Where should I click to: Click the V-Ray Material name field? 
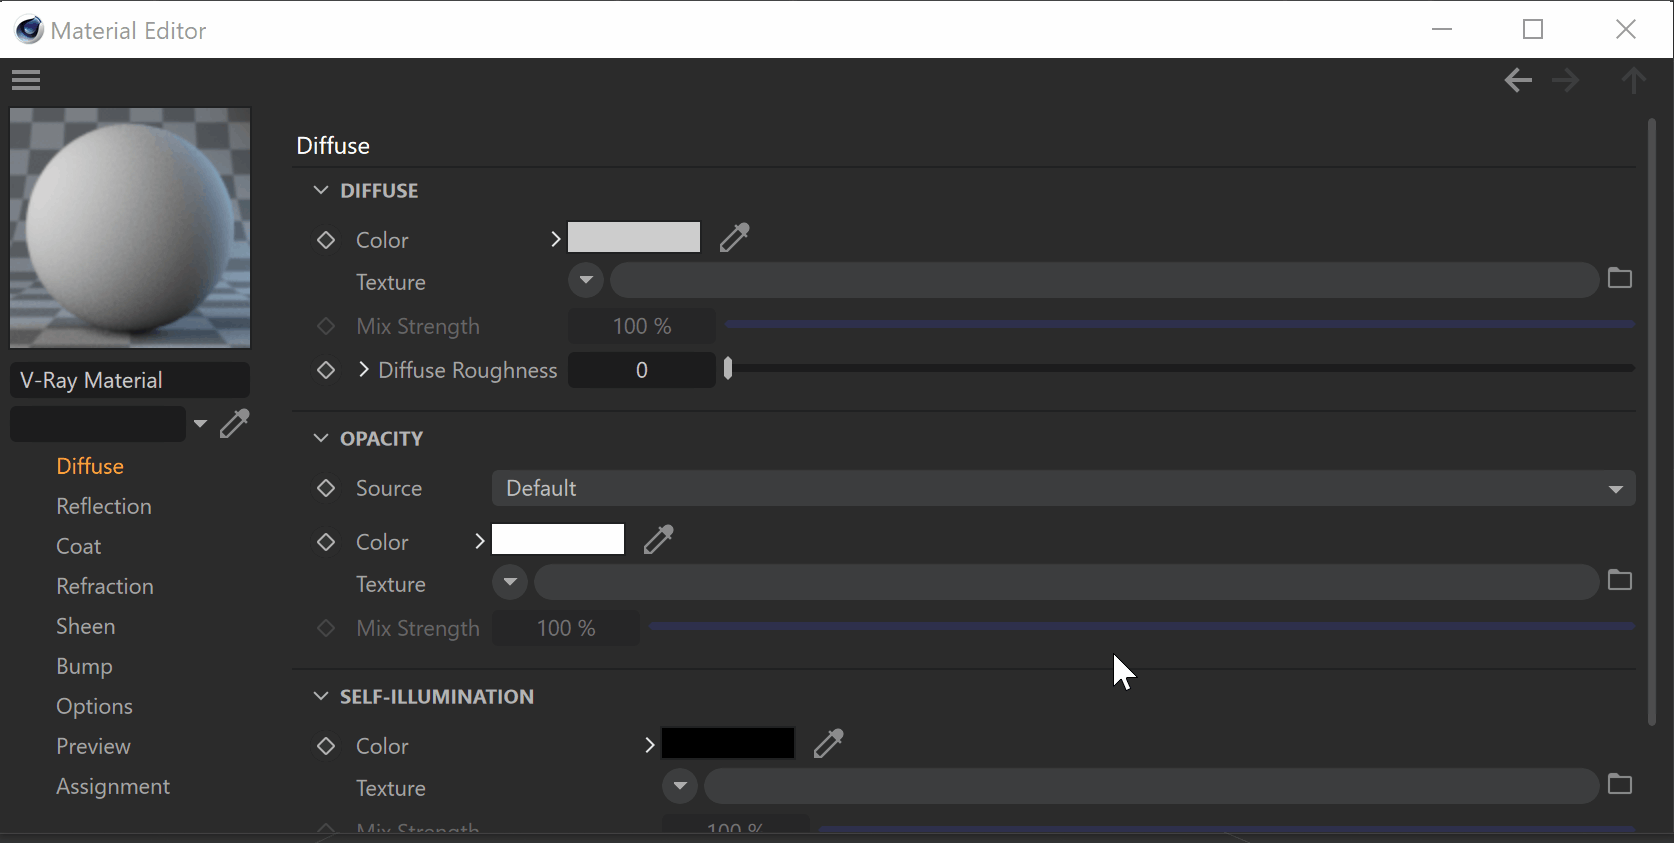tap(130, 380)
